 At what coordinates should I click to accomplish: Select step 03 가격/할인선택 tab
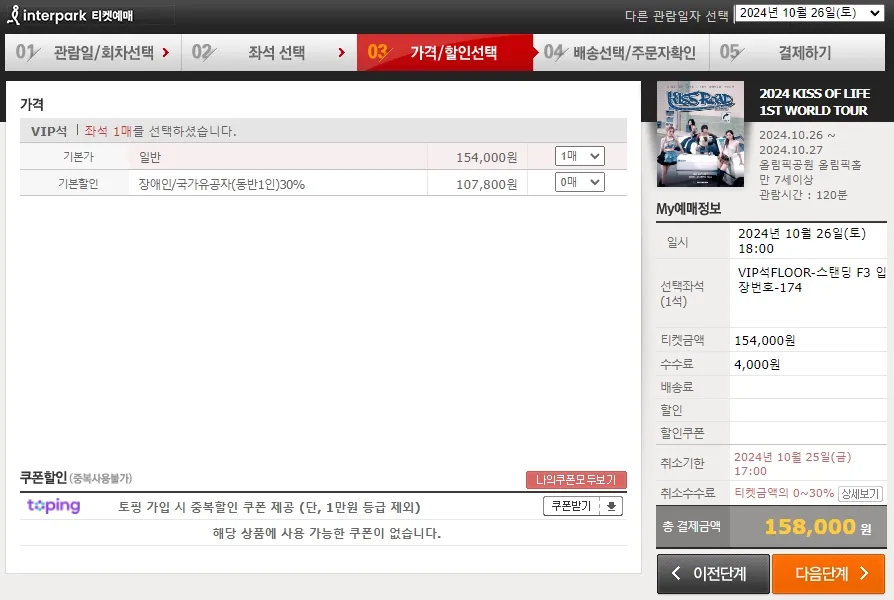point(446,52)
